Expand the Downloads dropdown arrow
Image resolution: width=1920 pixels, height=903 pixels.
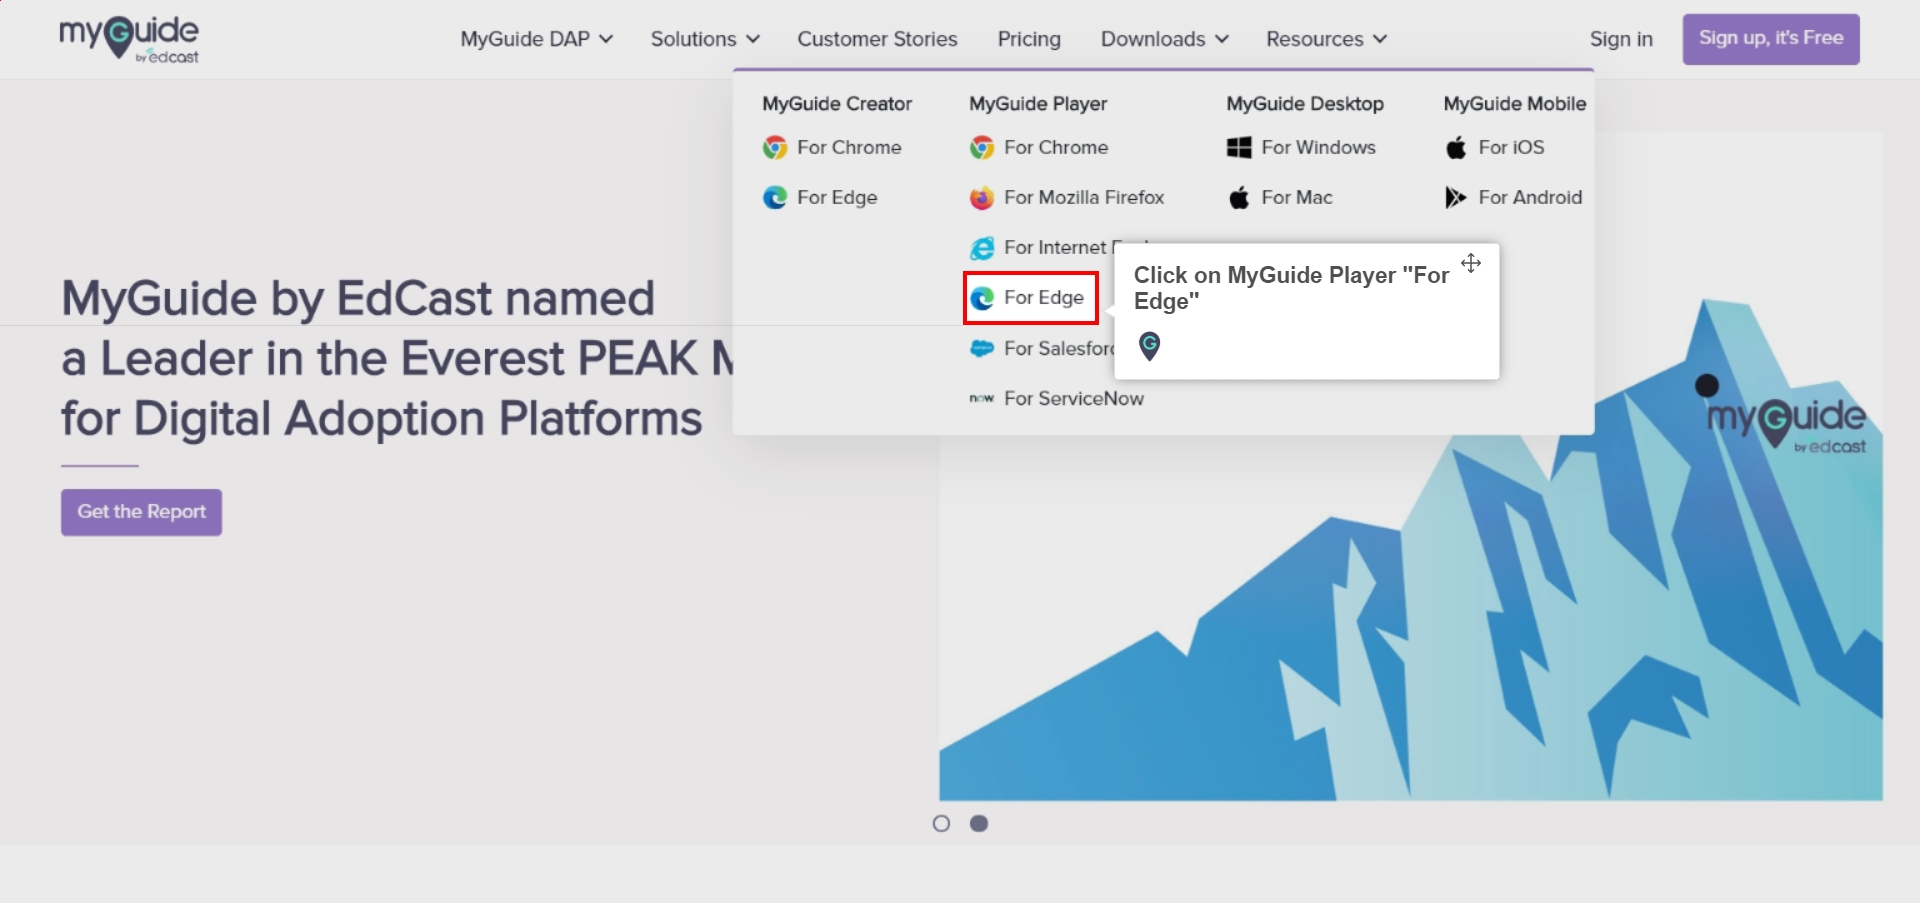pyautogui.click(x=1222, y=39)
